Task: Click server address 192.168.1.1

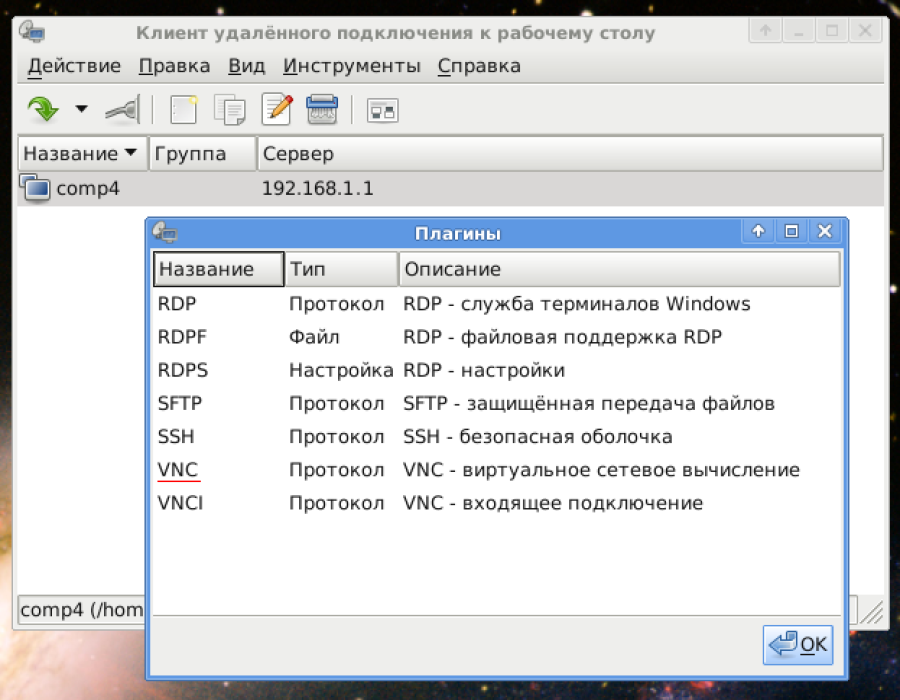Action: tap(317, 188)
